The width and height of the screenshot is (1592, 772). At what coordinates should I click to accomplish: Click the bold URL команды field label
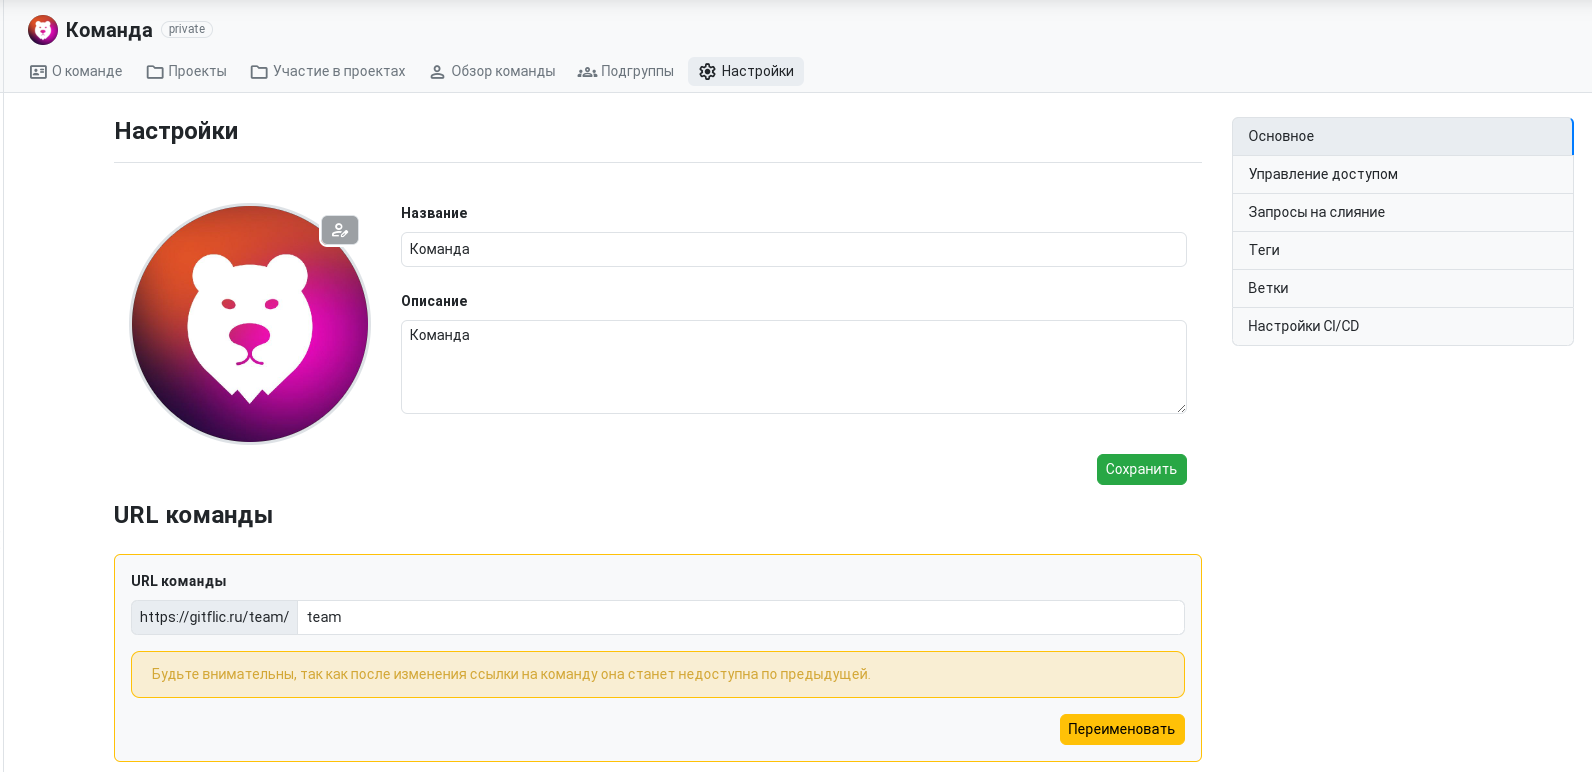click(179, 582)
